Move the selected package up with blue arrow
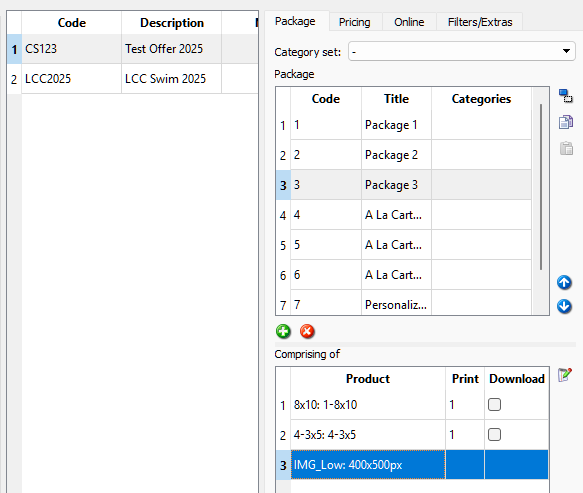Screen dimensions: 583x493 pos(564,283)
